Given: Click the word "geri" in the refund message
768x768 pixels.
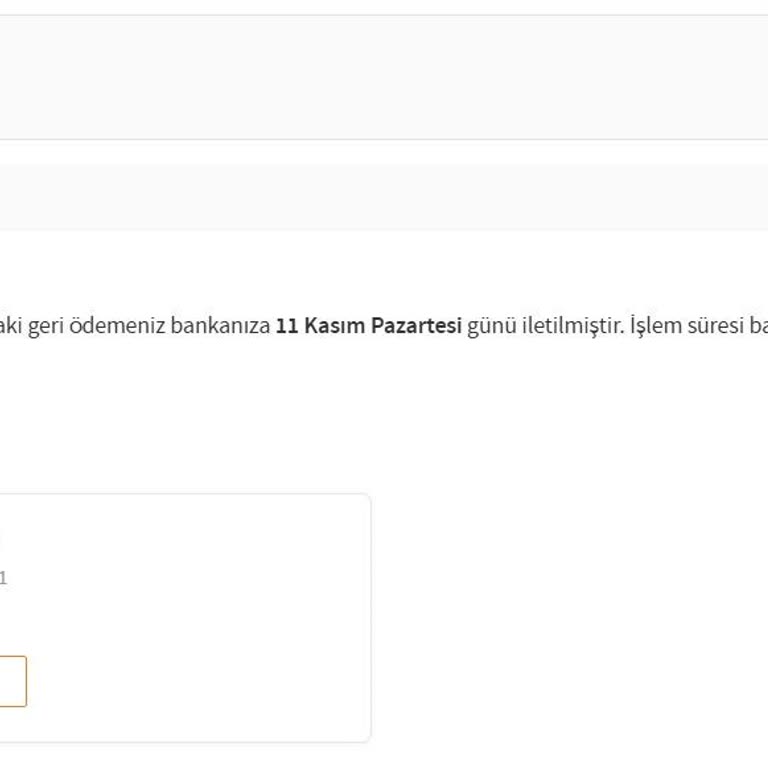Looking at the screenshot, I should click(46, 327).
